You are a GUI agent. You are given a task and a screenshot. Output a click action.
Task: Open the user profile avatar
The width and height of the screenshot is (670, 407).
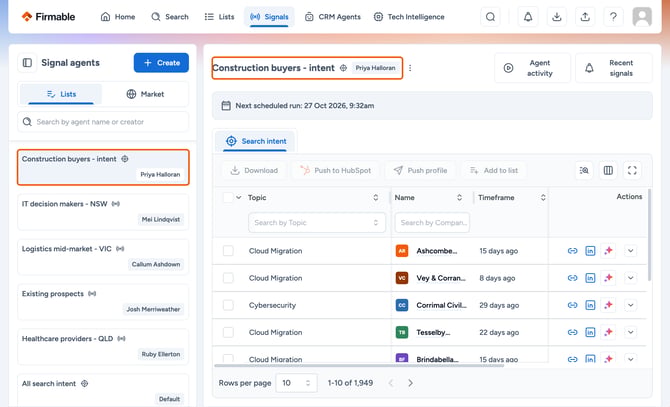click(642, 17)
